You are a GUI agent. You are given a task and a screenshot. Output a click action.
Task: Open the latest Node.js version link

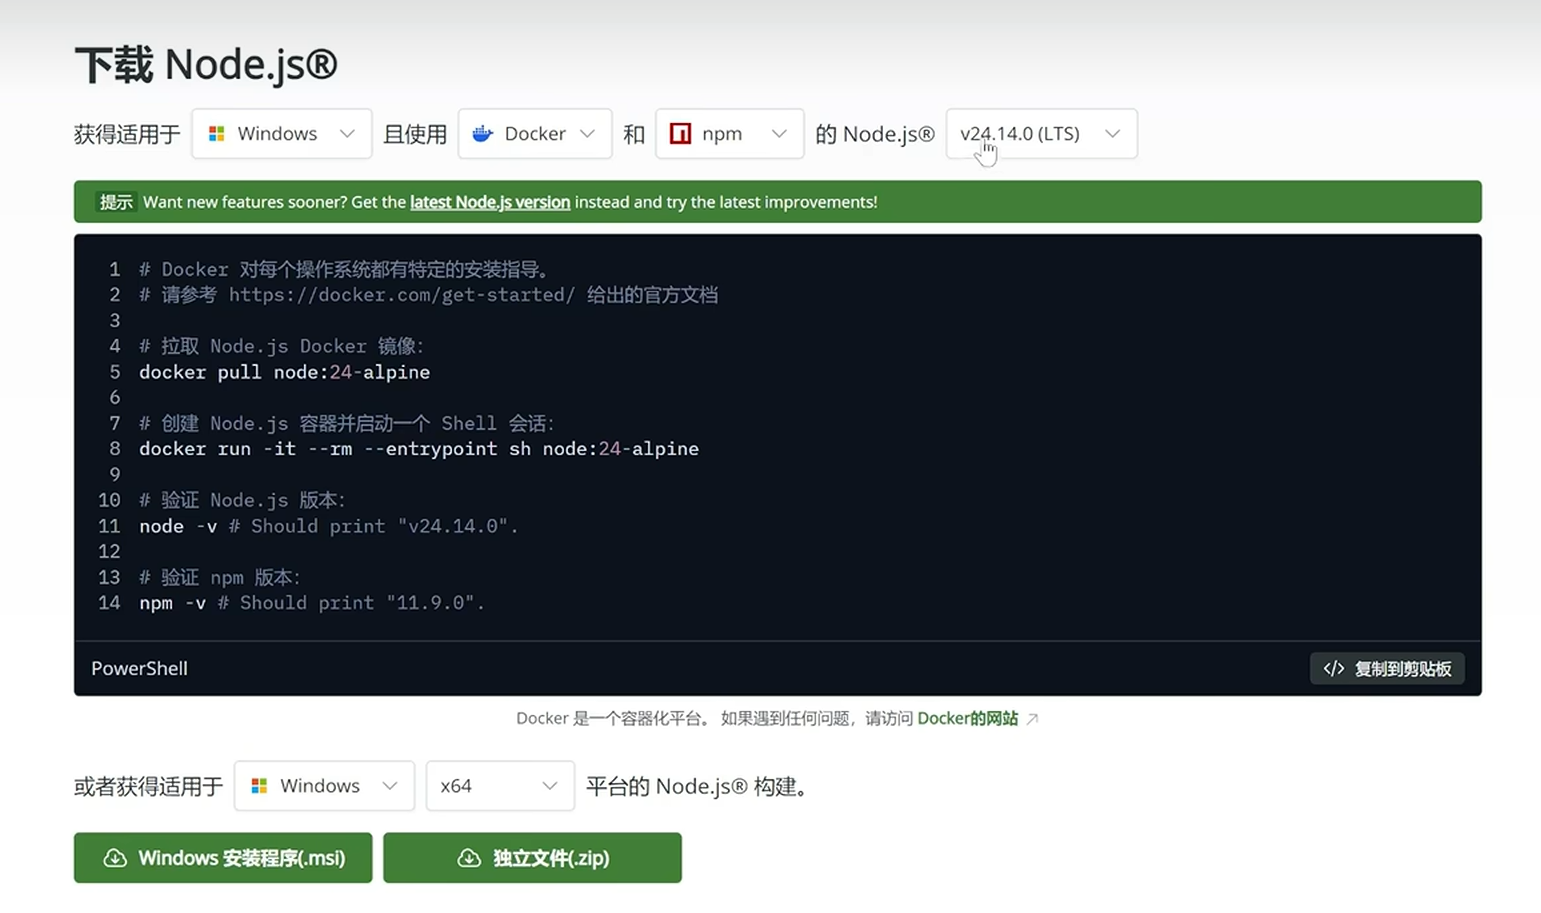point(489,201)
